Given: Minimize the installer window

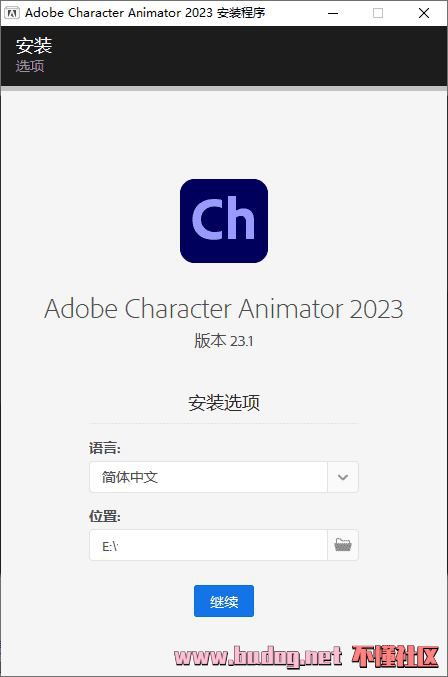Looking at the screenshot, I should pos(333,13).
